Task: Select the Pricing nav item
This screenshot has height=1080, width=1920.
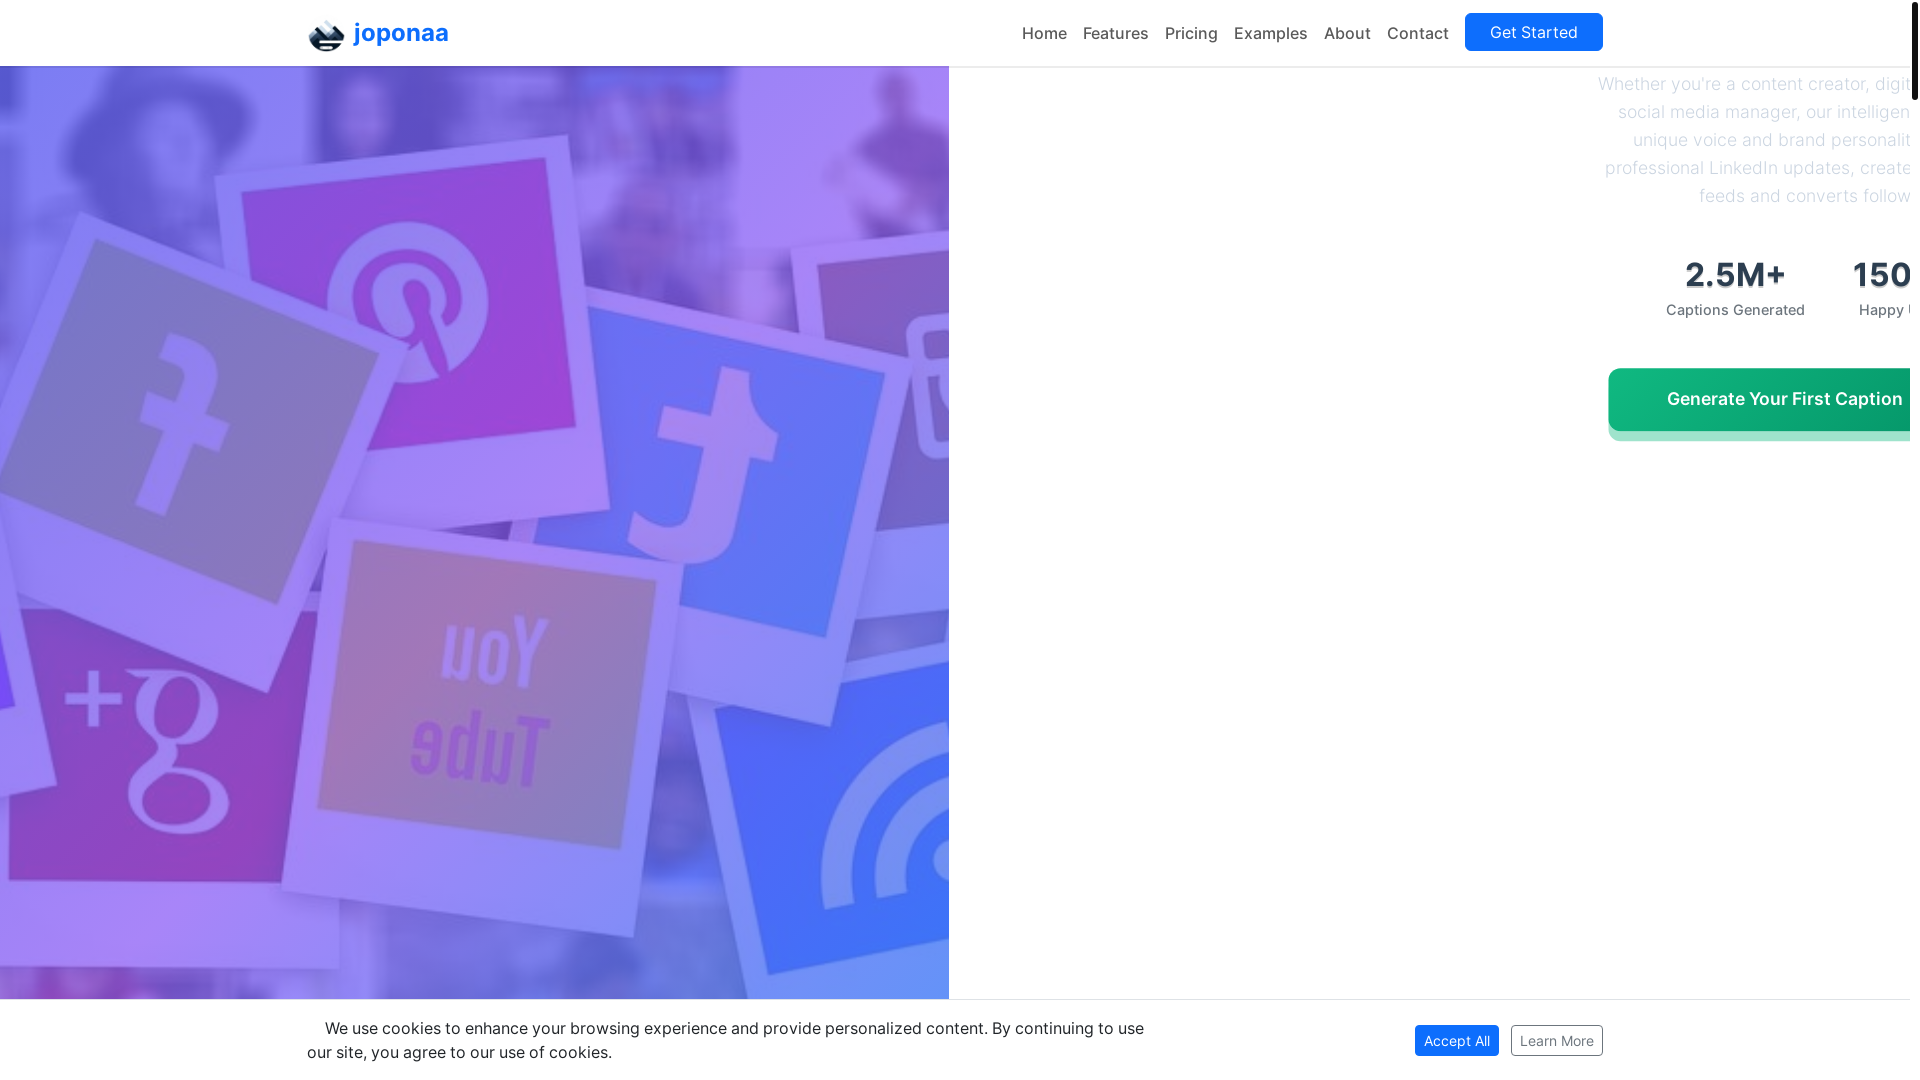Action: [1191, 33]
